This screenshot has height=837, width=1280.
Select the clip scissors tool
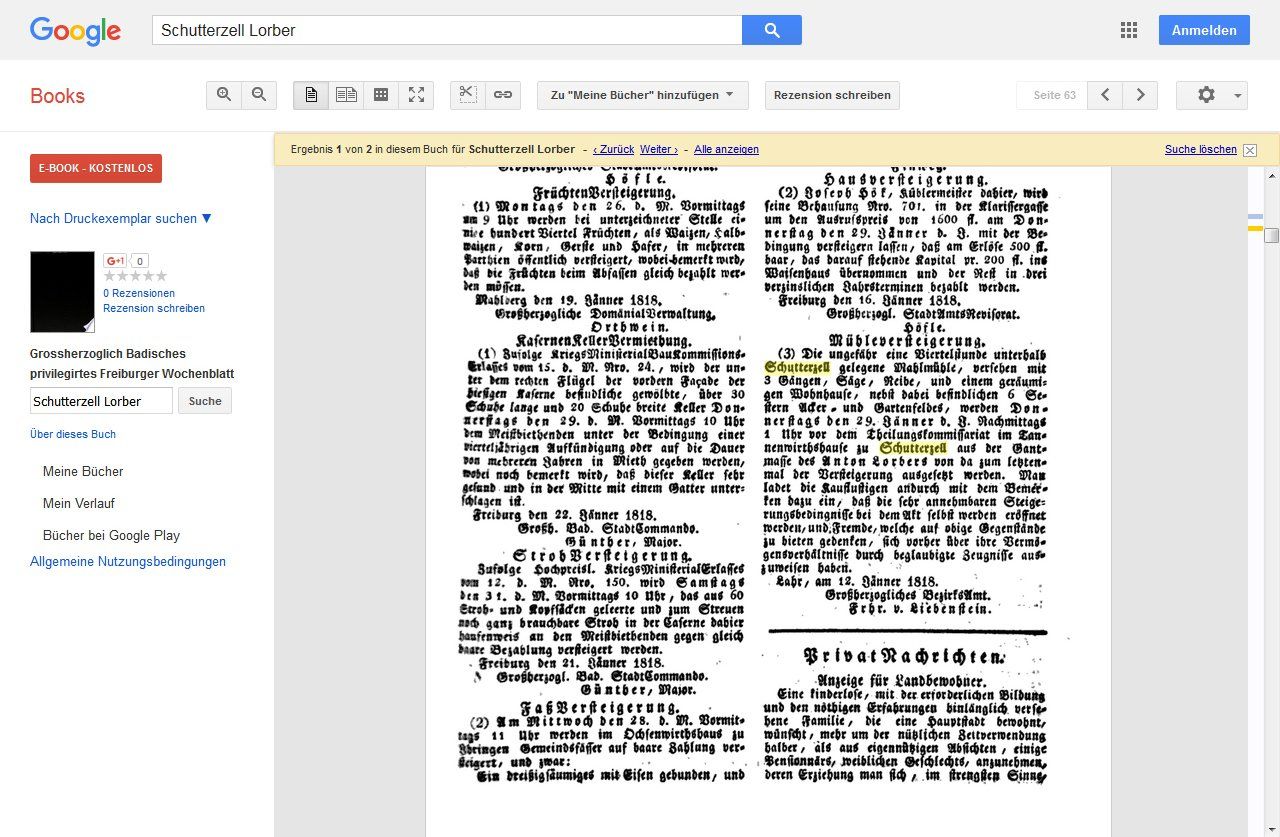468,95
